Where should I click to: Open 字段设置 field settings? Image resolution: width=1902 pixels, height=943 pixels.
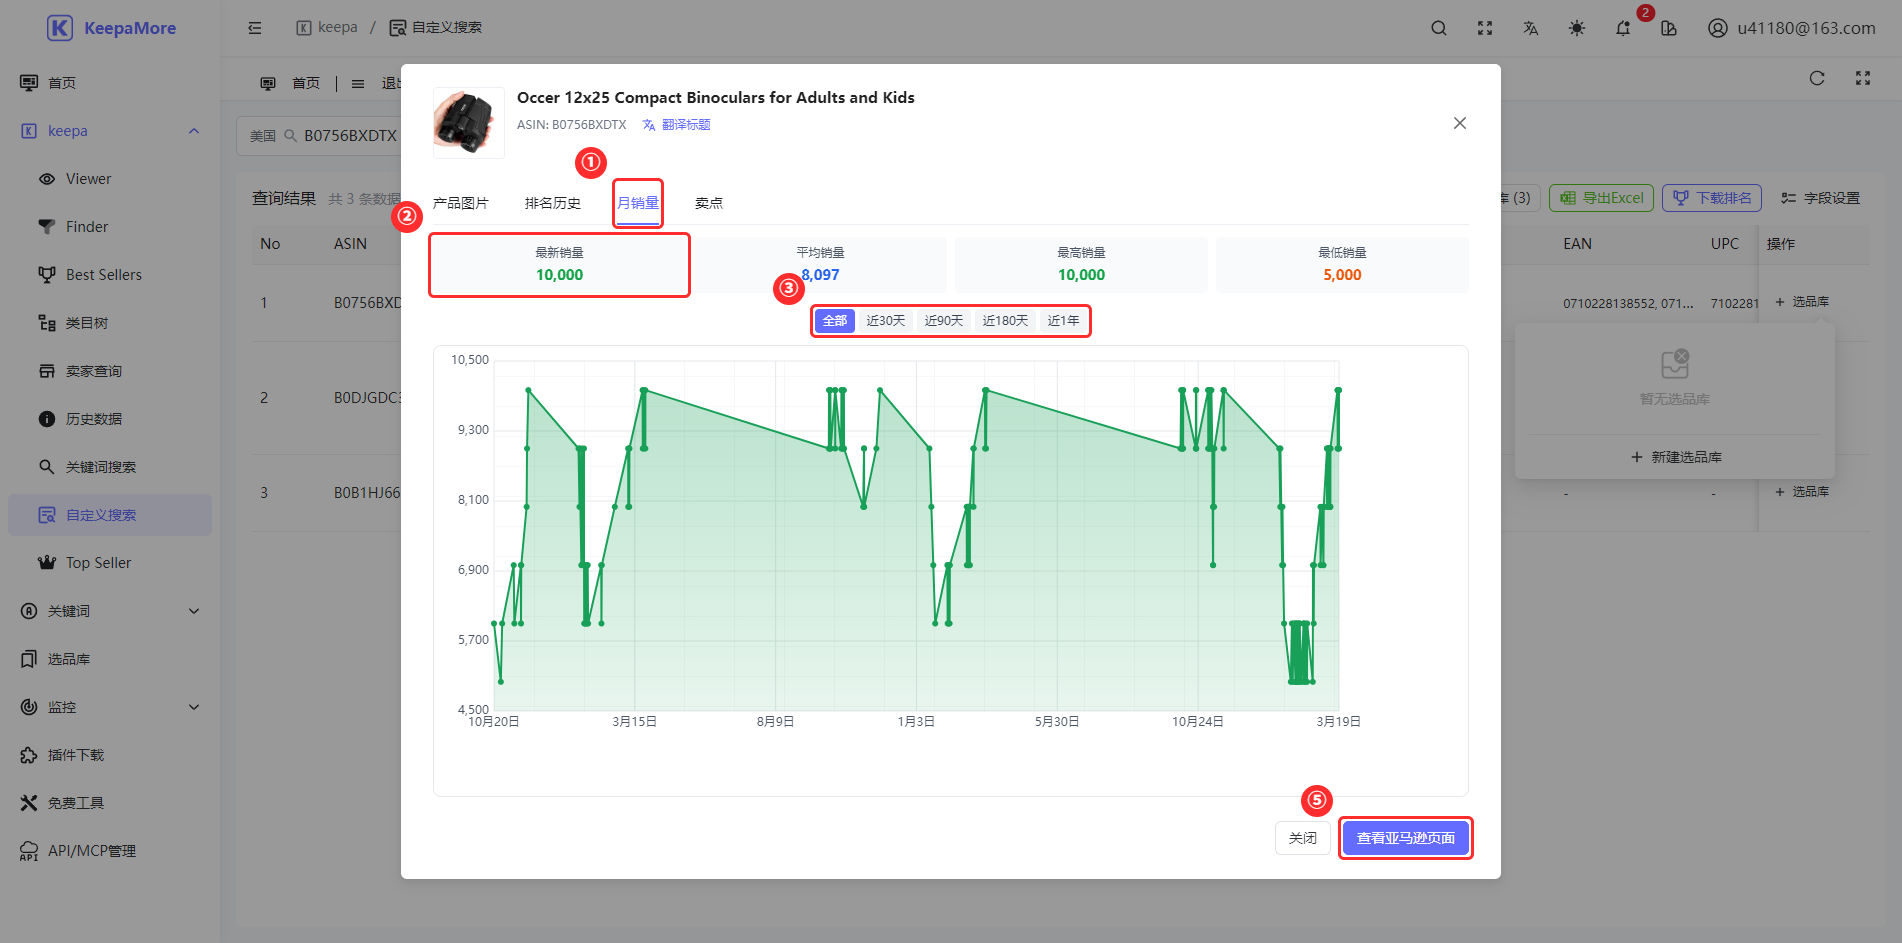coord(1820,198)
